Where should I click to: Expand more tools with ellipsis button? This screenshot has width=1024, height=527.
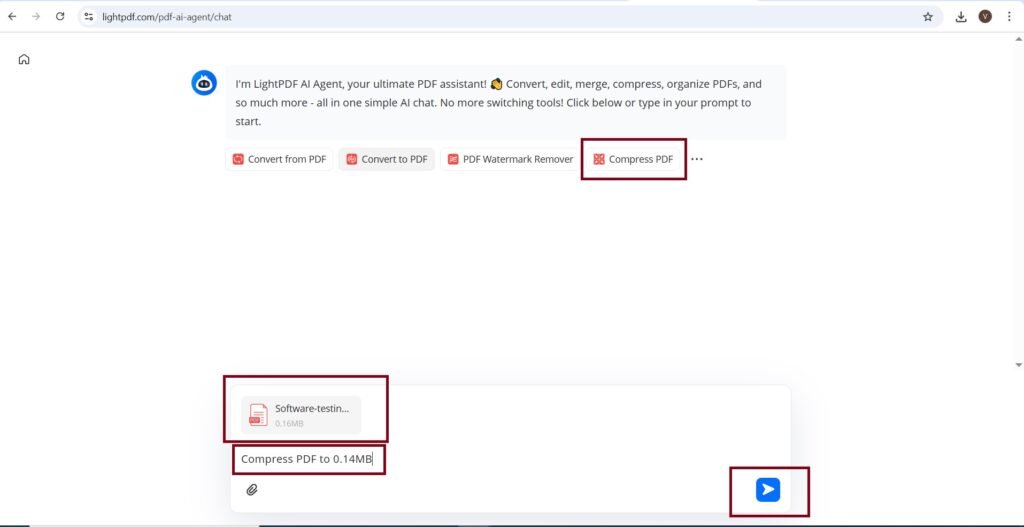(697, 159)
